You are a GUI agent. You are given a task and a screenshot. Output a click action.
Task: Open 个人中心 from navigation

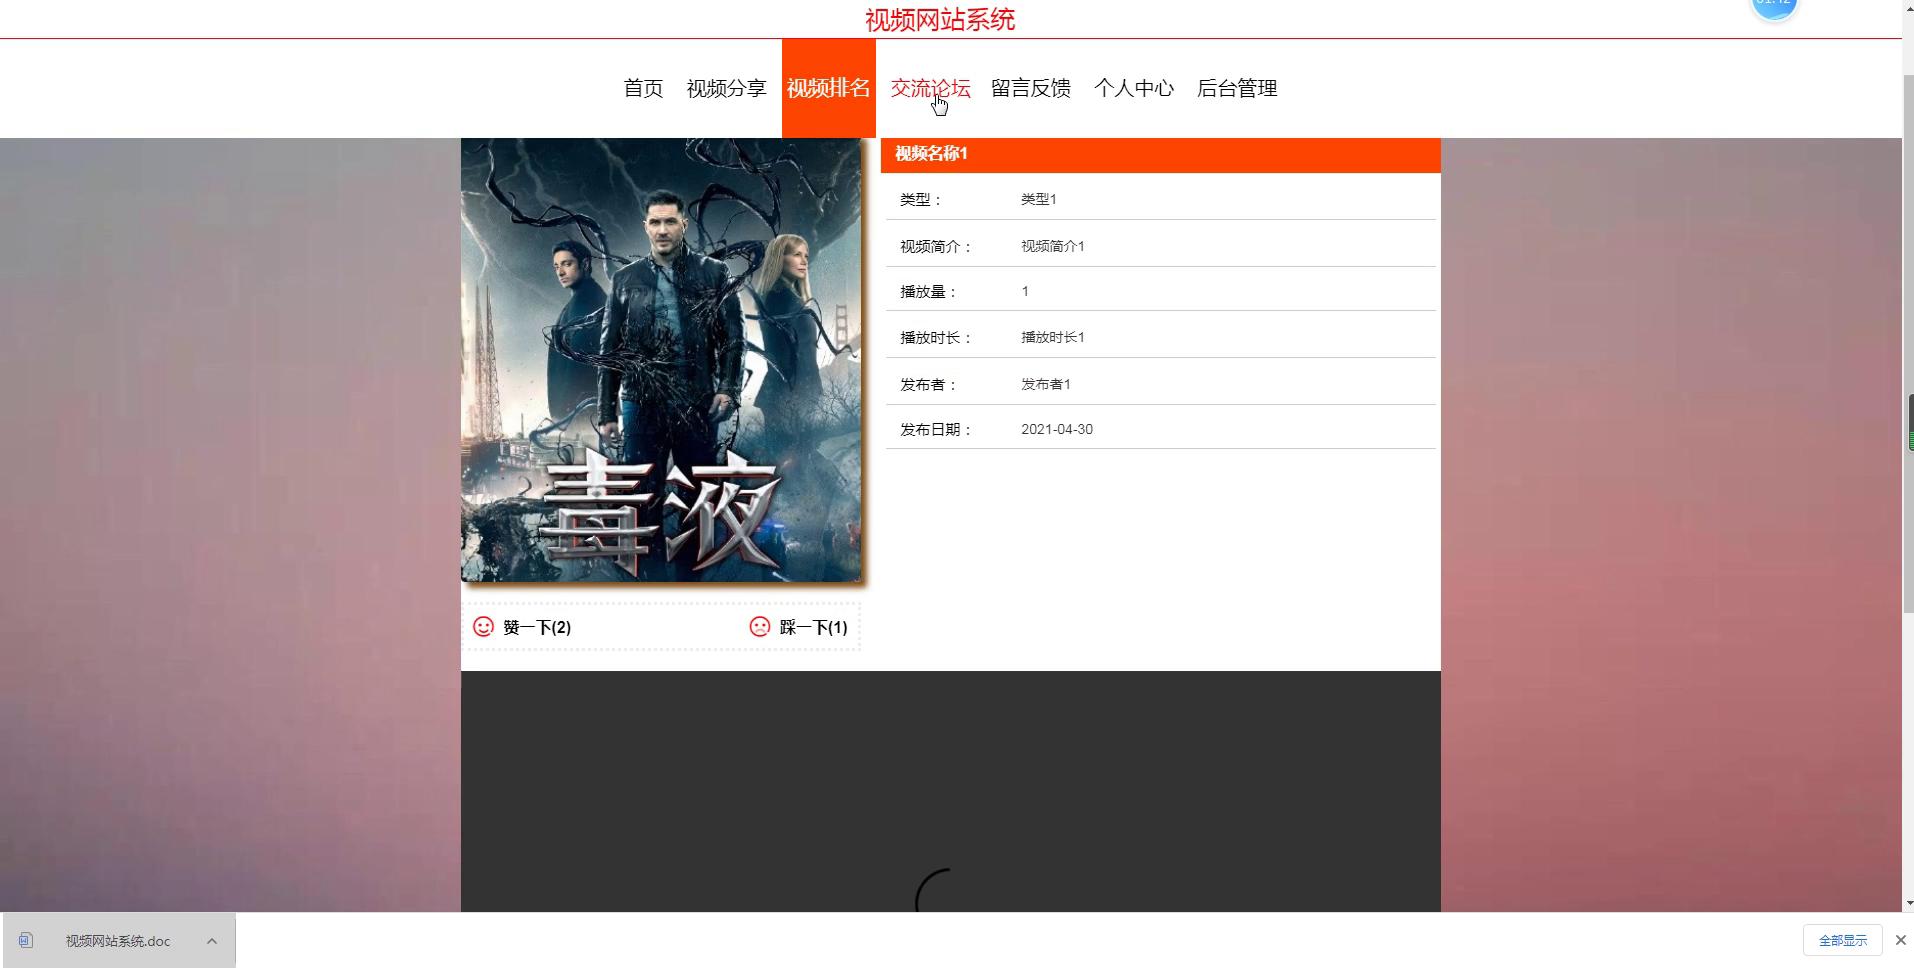tap(1133, 88)
